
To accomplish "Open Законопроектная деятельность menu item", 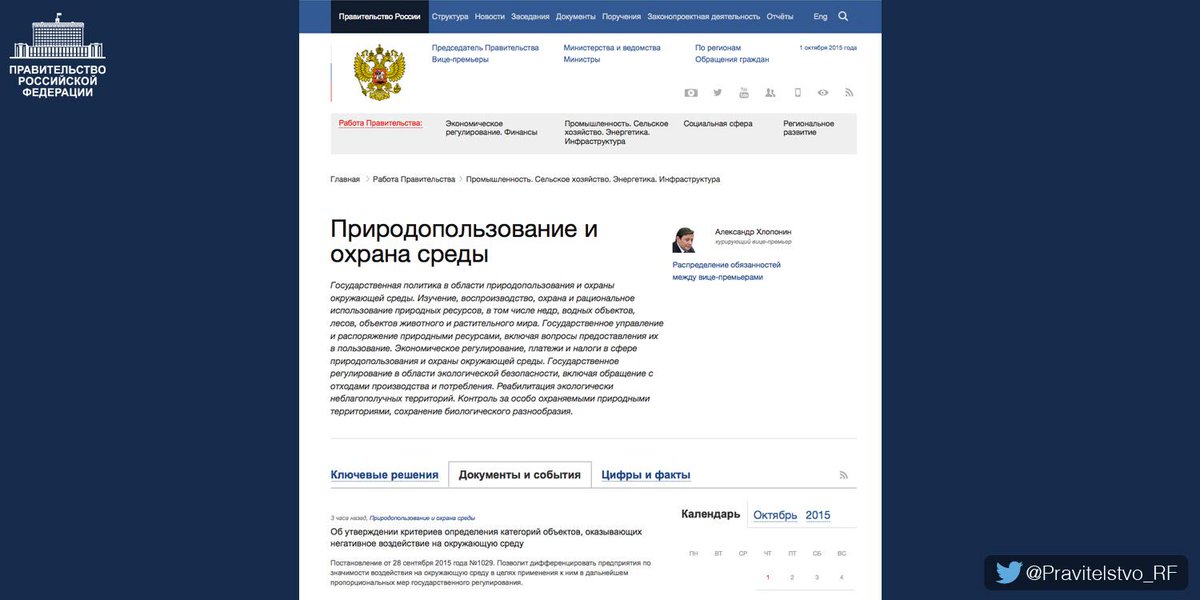I will click(704, 17).
